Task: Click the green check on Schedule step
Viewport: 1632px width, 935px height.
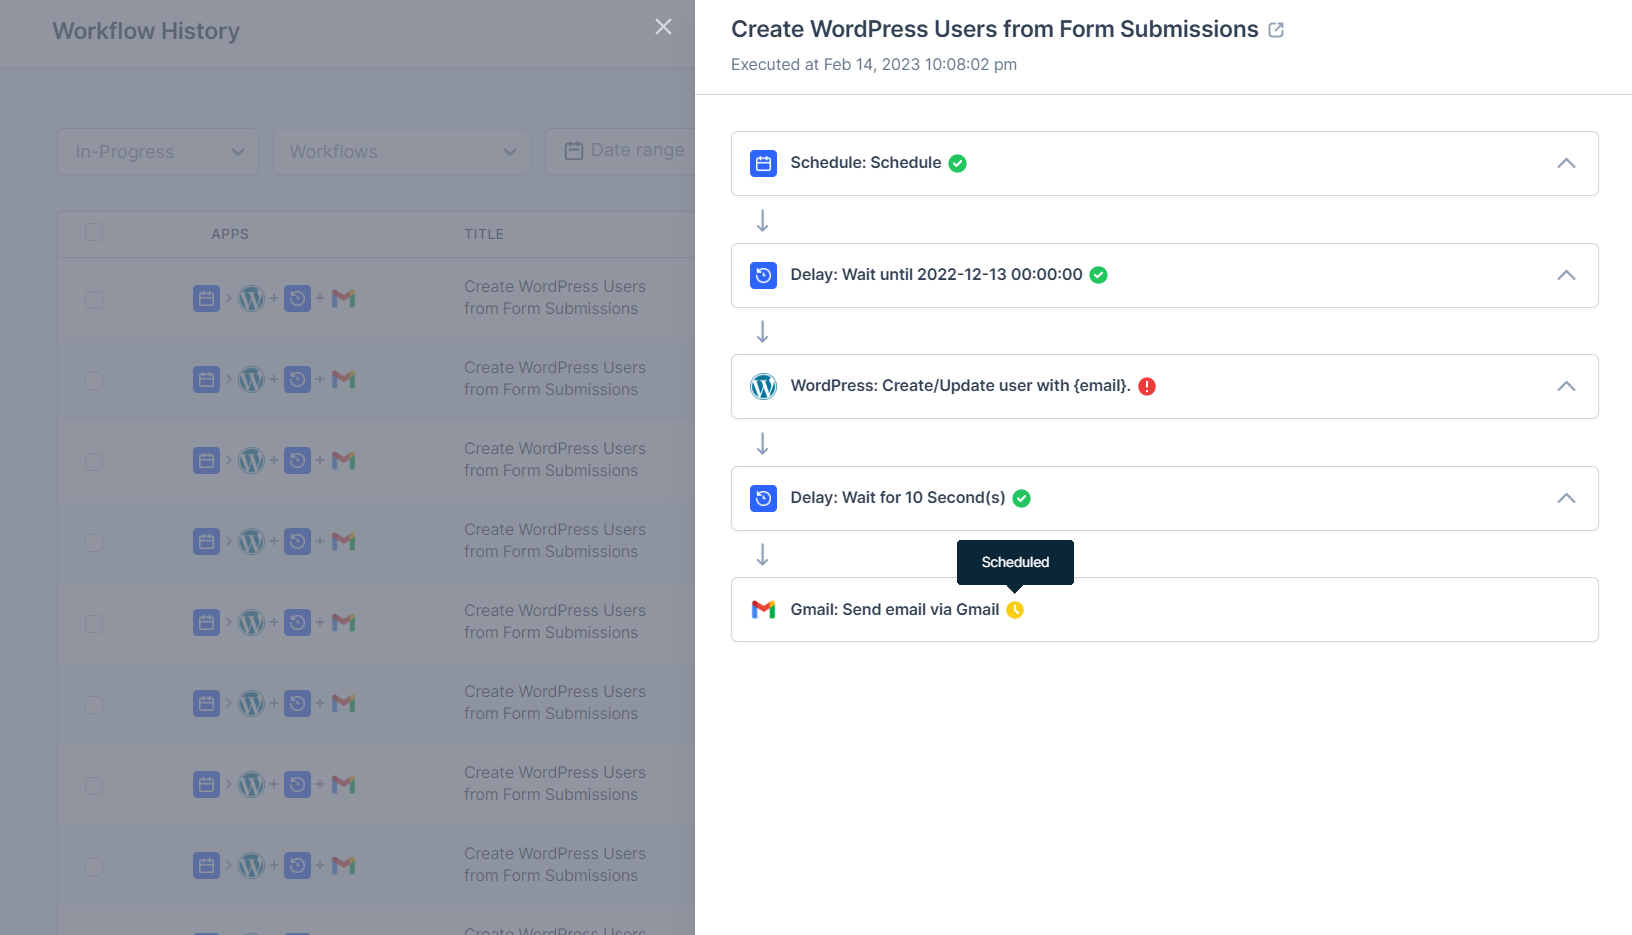Action: point(957,163)
